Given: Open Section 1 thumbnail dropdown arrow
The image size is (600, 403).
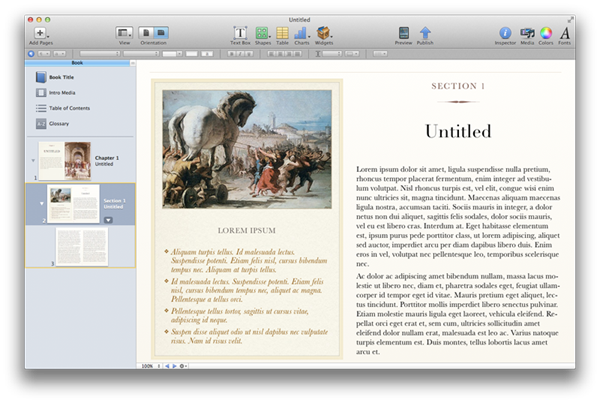Looking at the screenshot, I should pos(108,219).
